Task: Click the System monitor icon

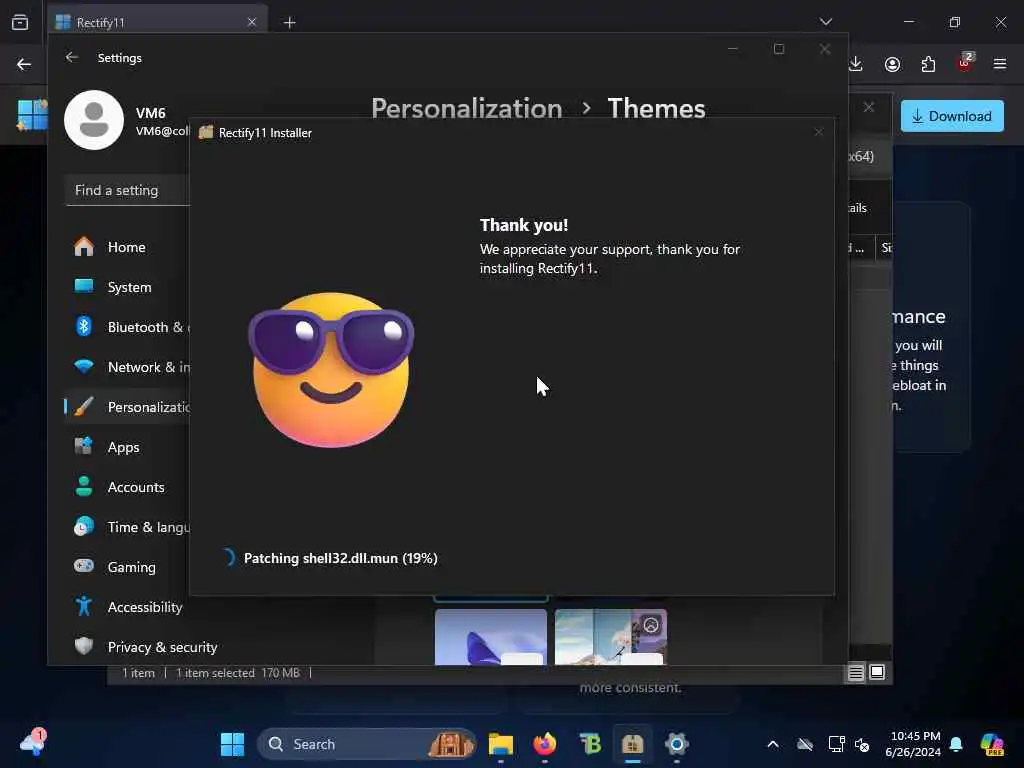Action: click(x=84, y=286)
